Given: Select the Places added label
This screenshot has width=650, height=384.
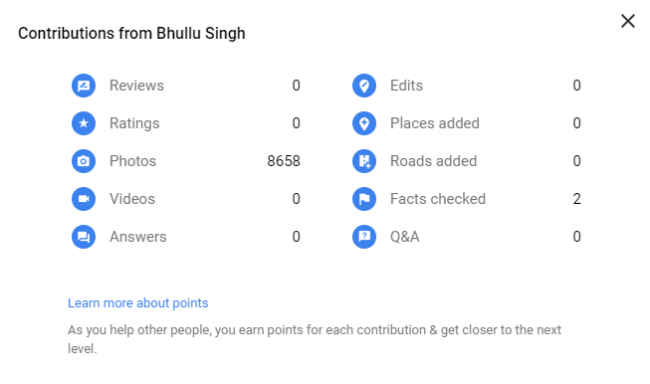Looking at the screenshot, I should tap(434, 123).
